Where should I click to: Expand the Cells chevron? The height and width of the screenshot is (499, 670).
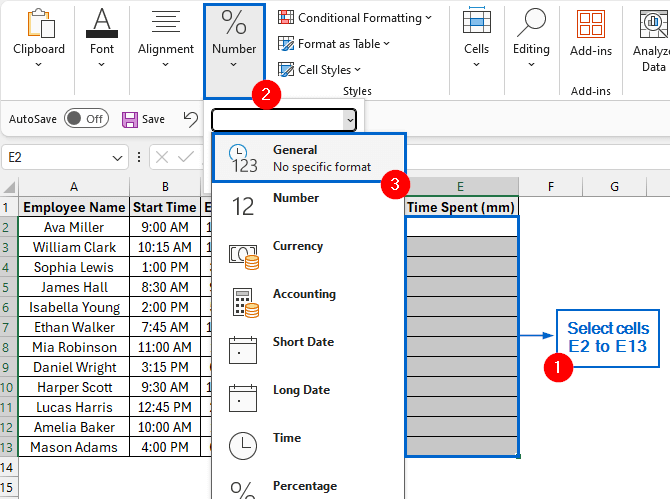[x=476, y=65]
